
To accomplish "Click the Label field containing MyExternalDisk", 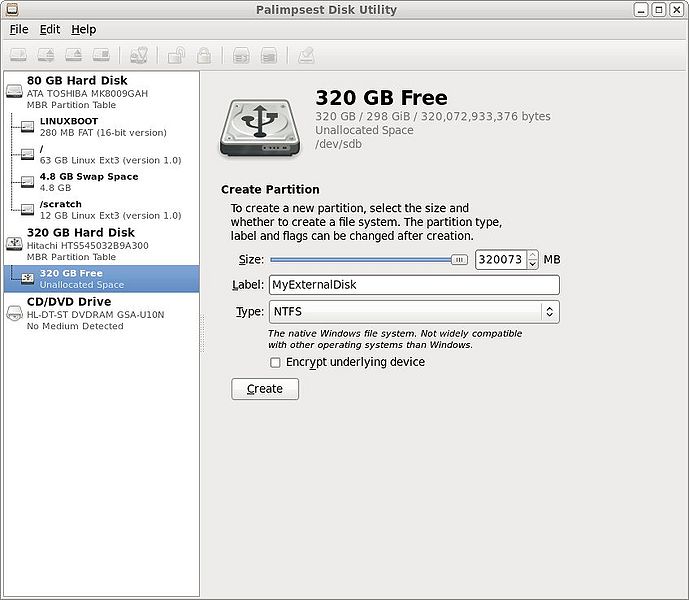I will [414, 285].
